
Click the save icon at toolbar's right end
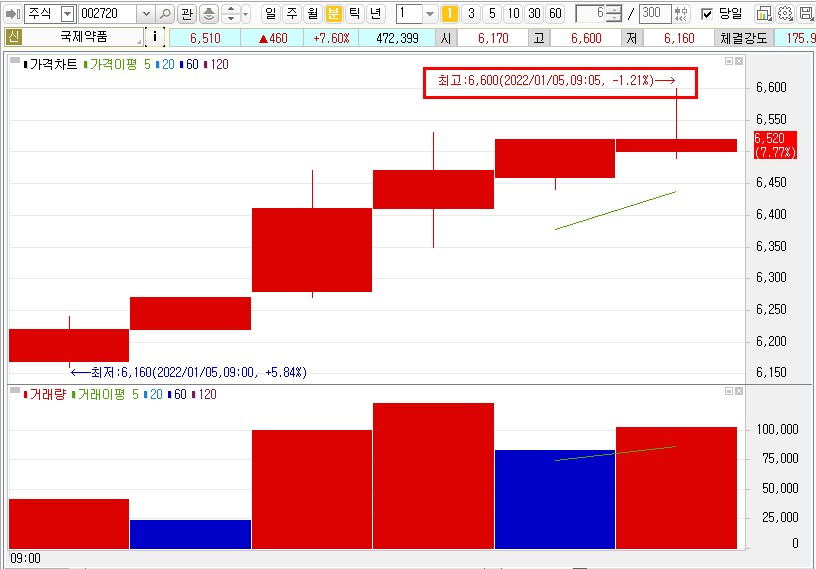(x=806, y=14)
